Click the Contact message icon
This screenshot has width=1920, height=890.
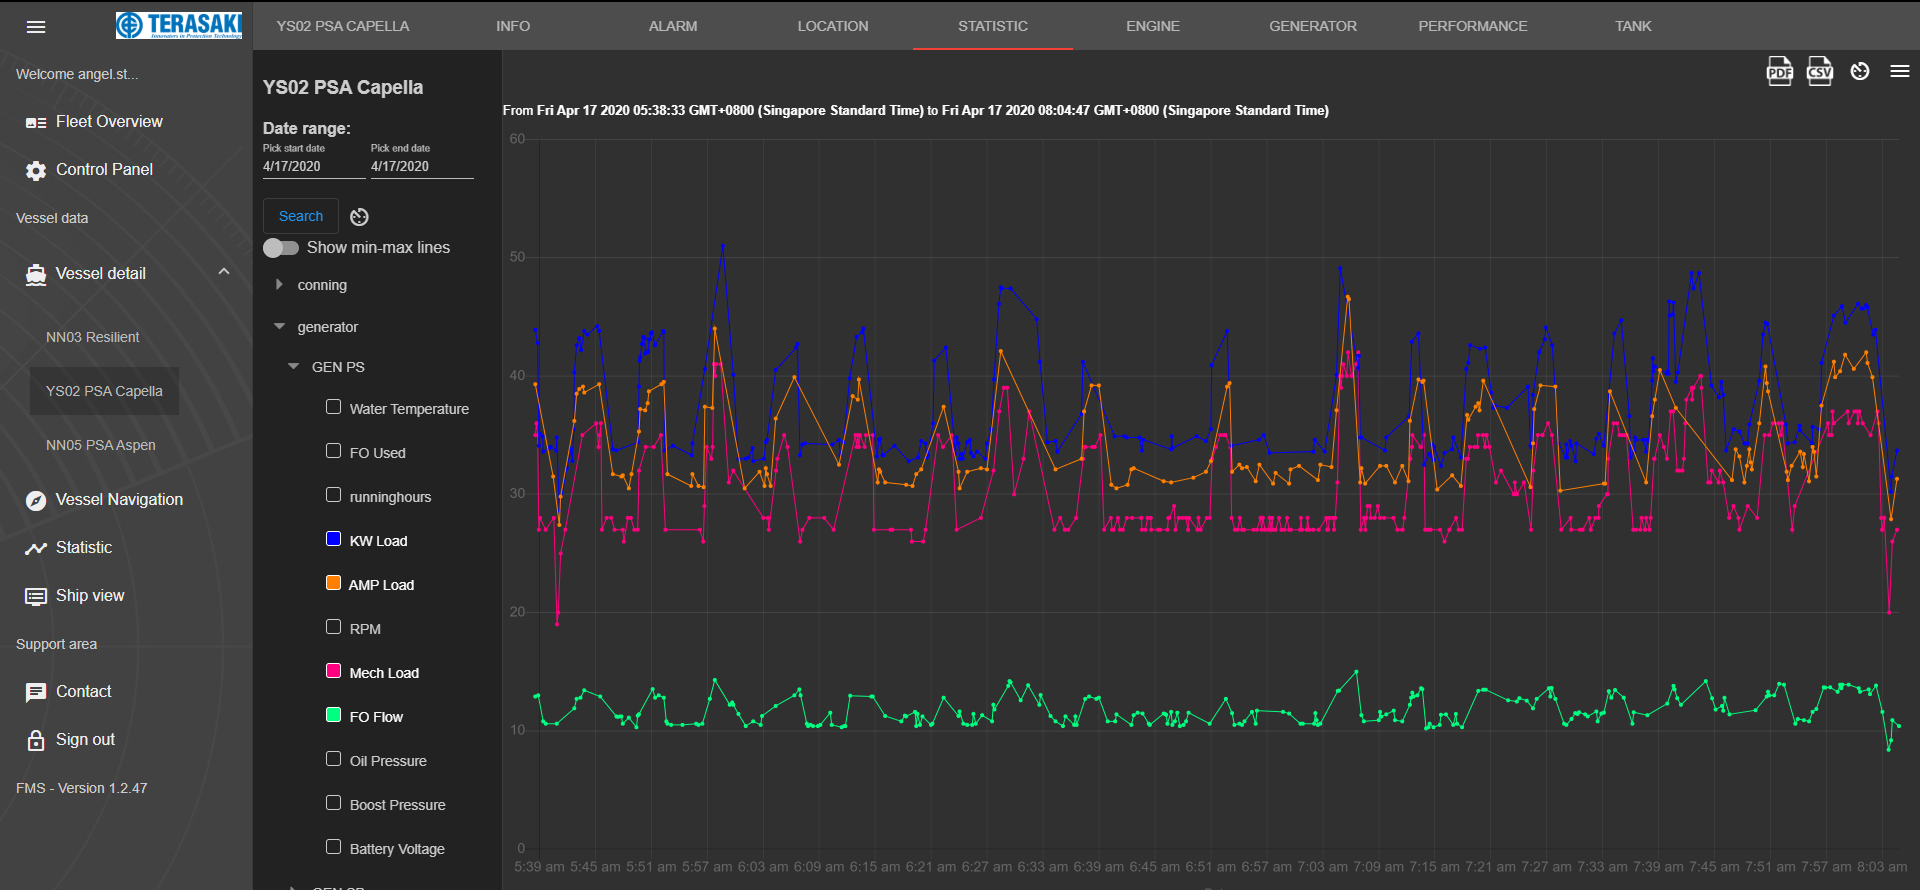click(36, 692)
